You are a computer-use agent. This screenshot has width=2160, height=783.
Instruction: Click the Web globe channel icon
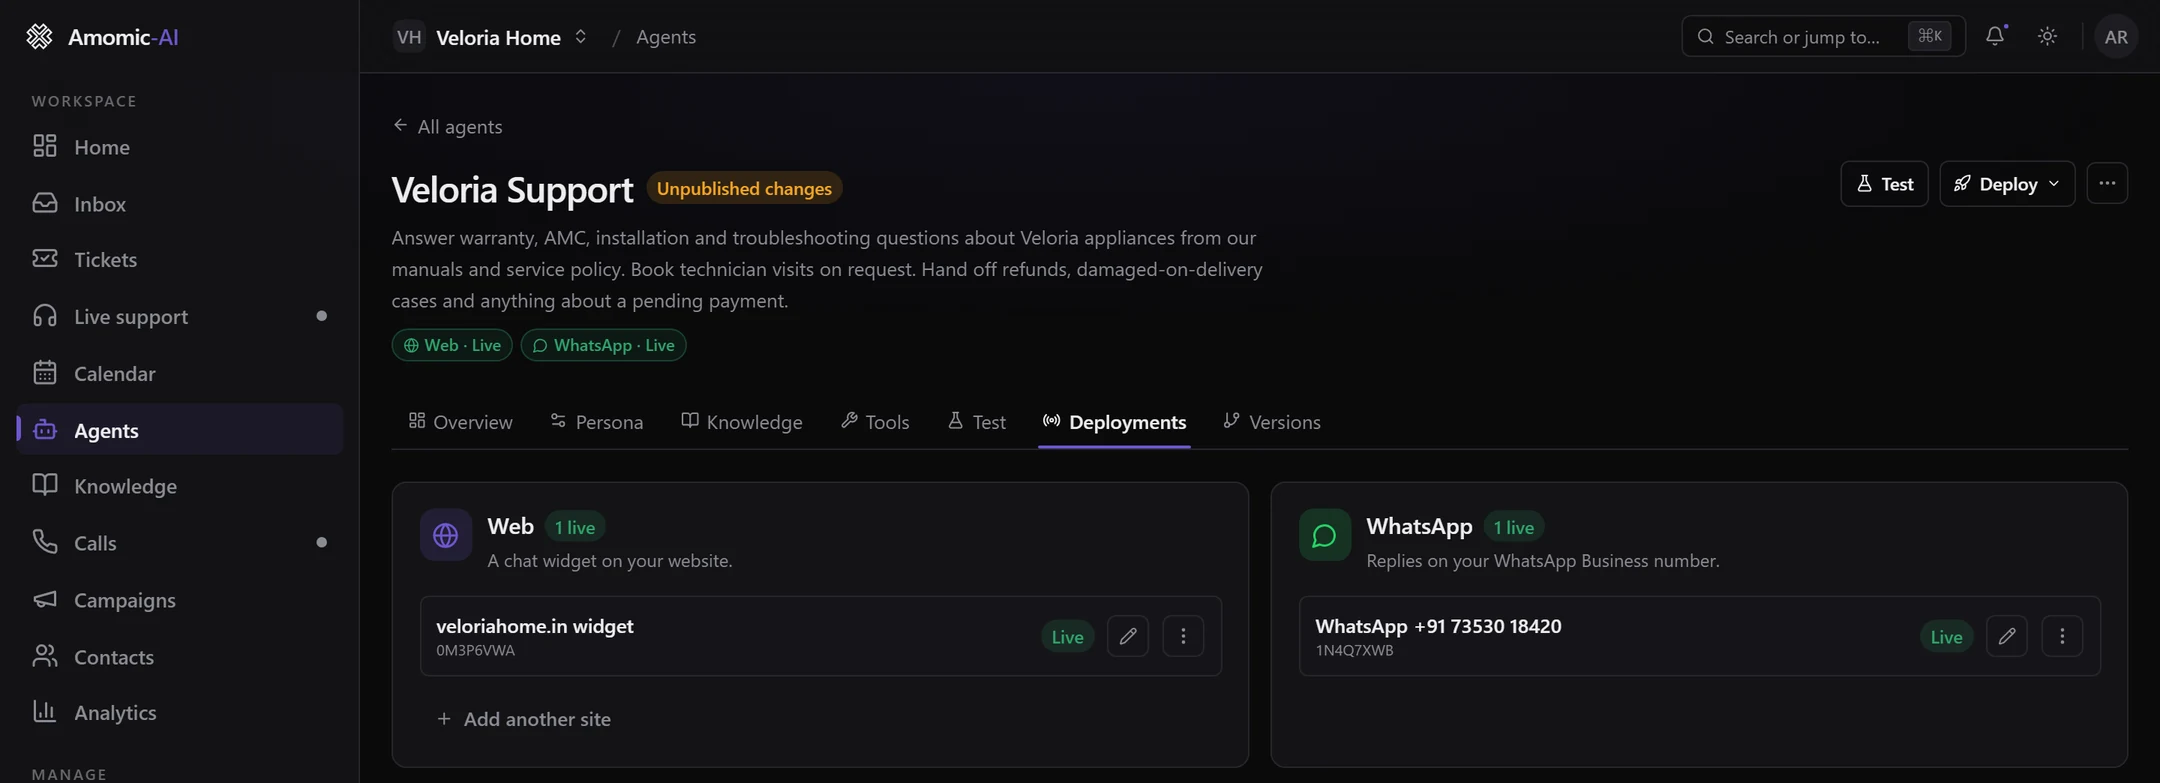tap(446, 535)
